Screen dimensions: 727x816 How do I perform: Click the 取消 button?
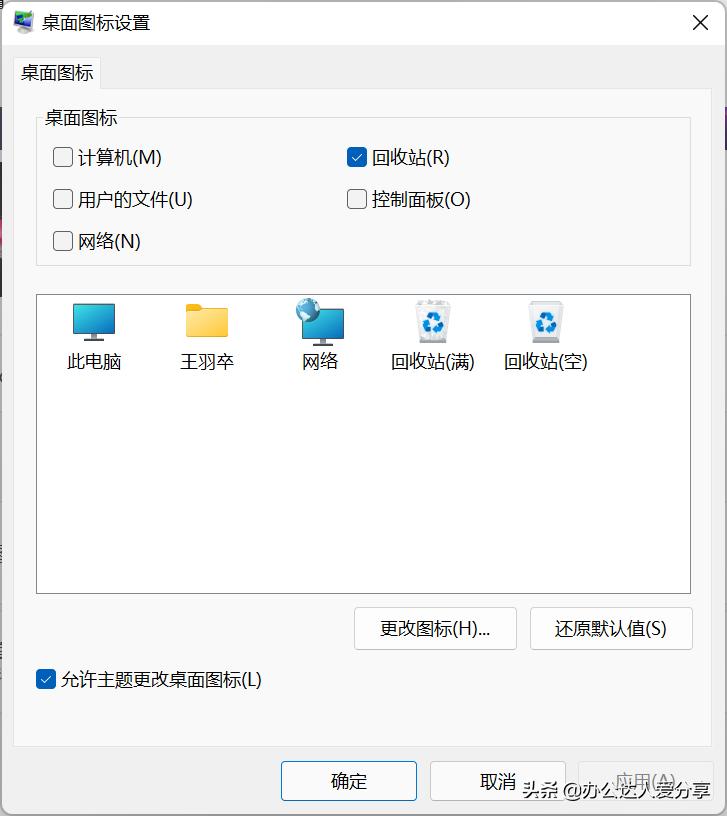[495, 781]
